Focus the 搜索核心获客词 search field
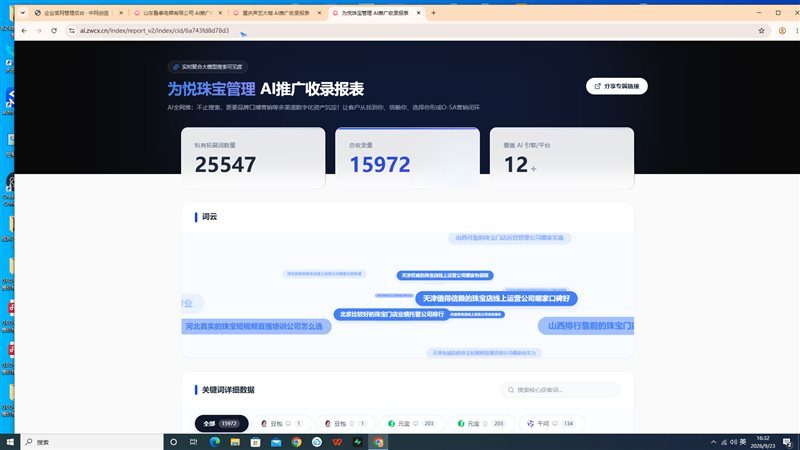The width and height of the screenshot is (800, 450). [560, 390]
